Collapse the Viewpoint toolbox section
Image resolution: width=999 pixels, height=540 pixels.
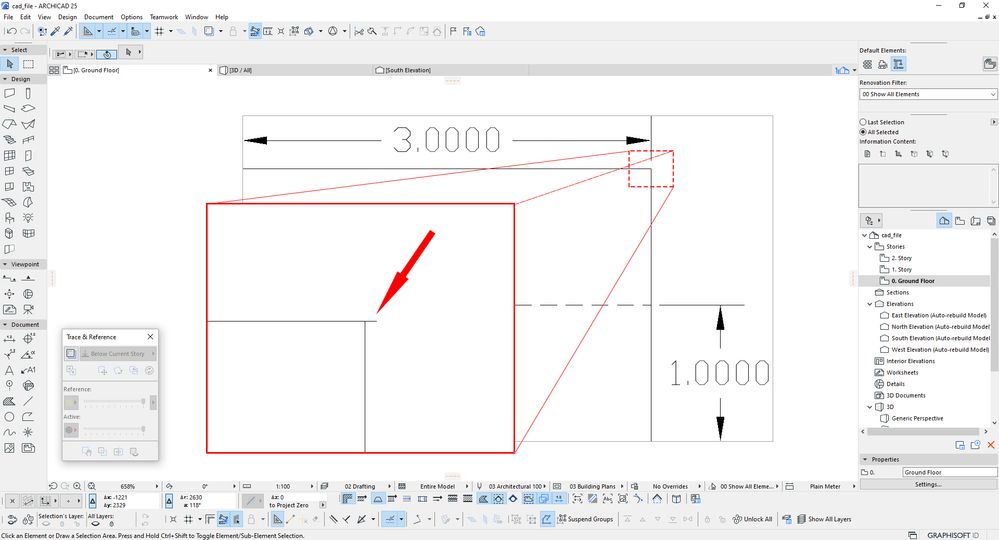tap(5, 264)
